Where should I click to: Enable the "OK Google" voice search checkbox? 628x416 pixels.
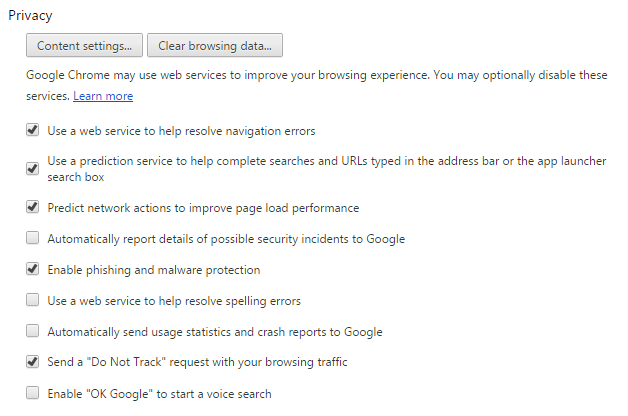point(33,393)
